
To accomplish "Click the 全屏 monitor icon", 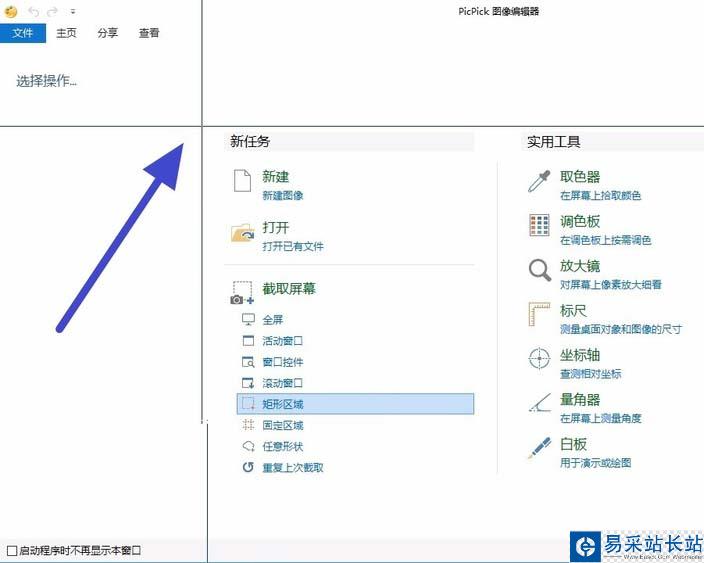I will tap(248, 319).
